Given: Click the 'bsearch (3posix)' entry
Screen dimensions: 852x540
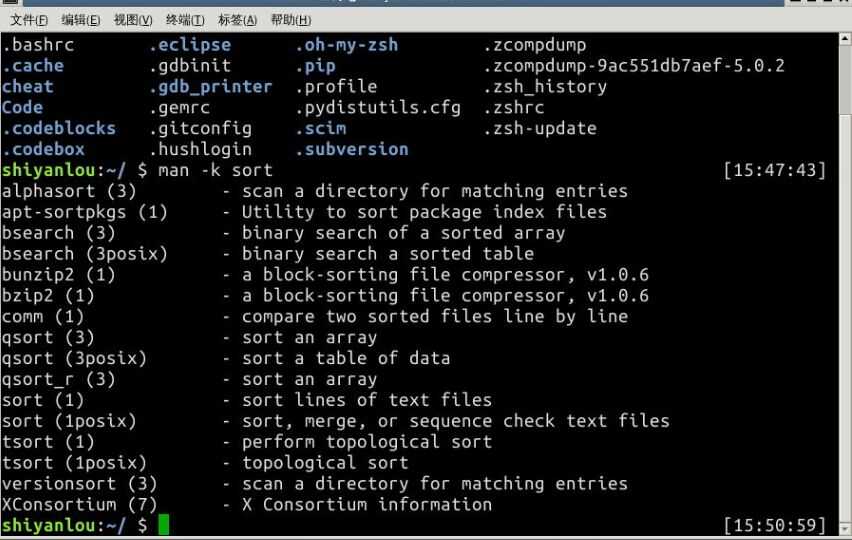Looking at the screenshot, I should click(x=85, y=254).
